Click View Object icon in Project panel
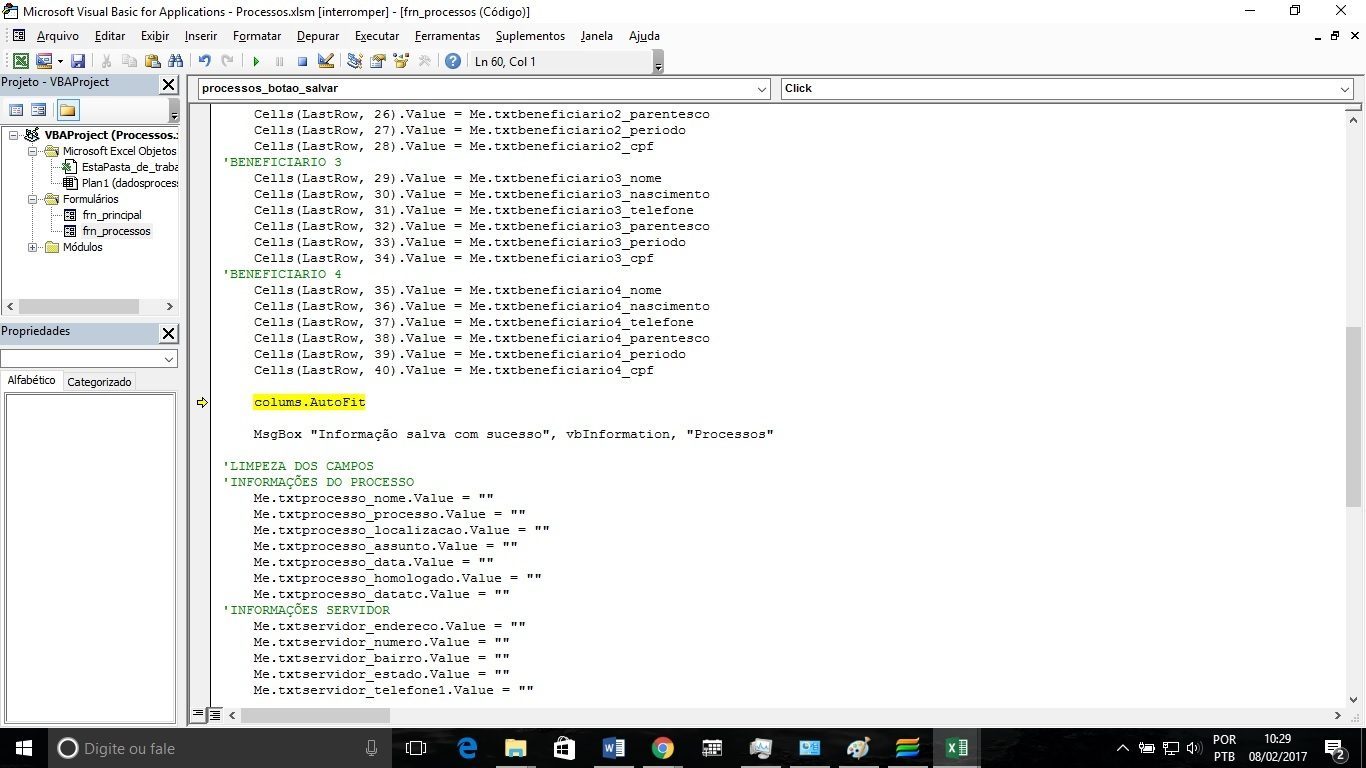Image resolution: width=1366 pixels, height=768 pixels. 38,110
